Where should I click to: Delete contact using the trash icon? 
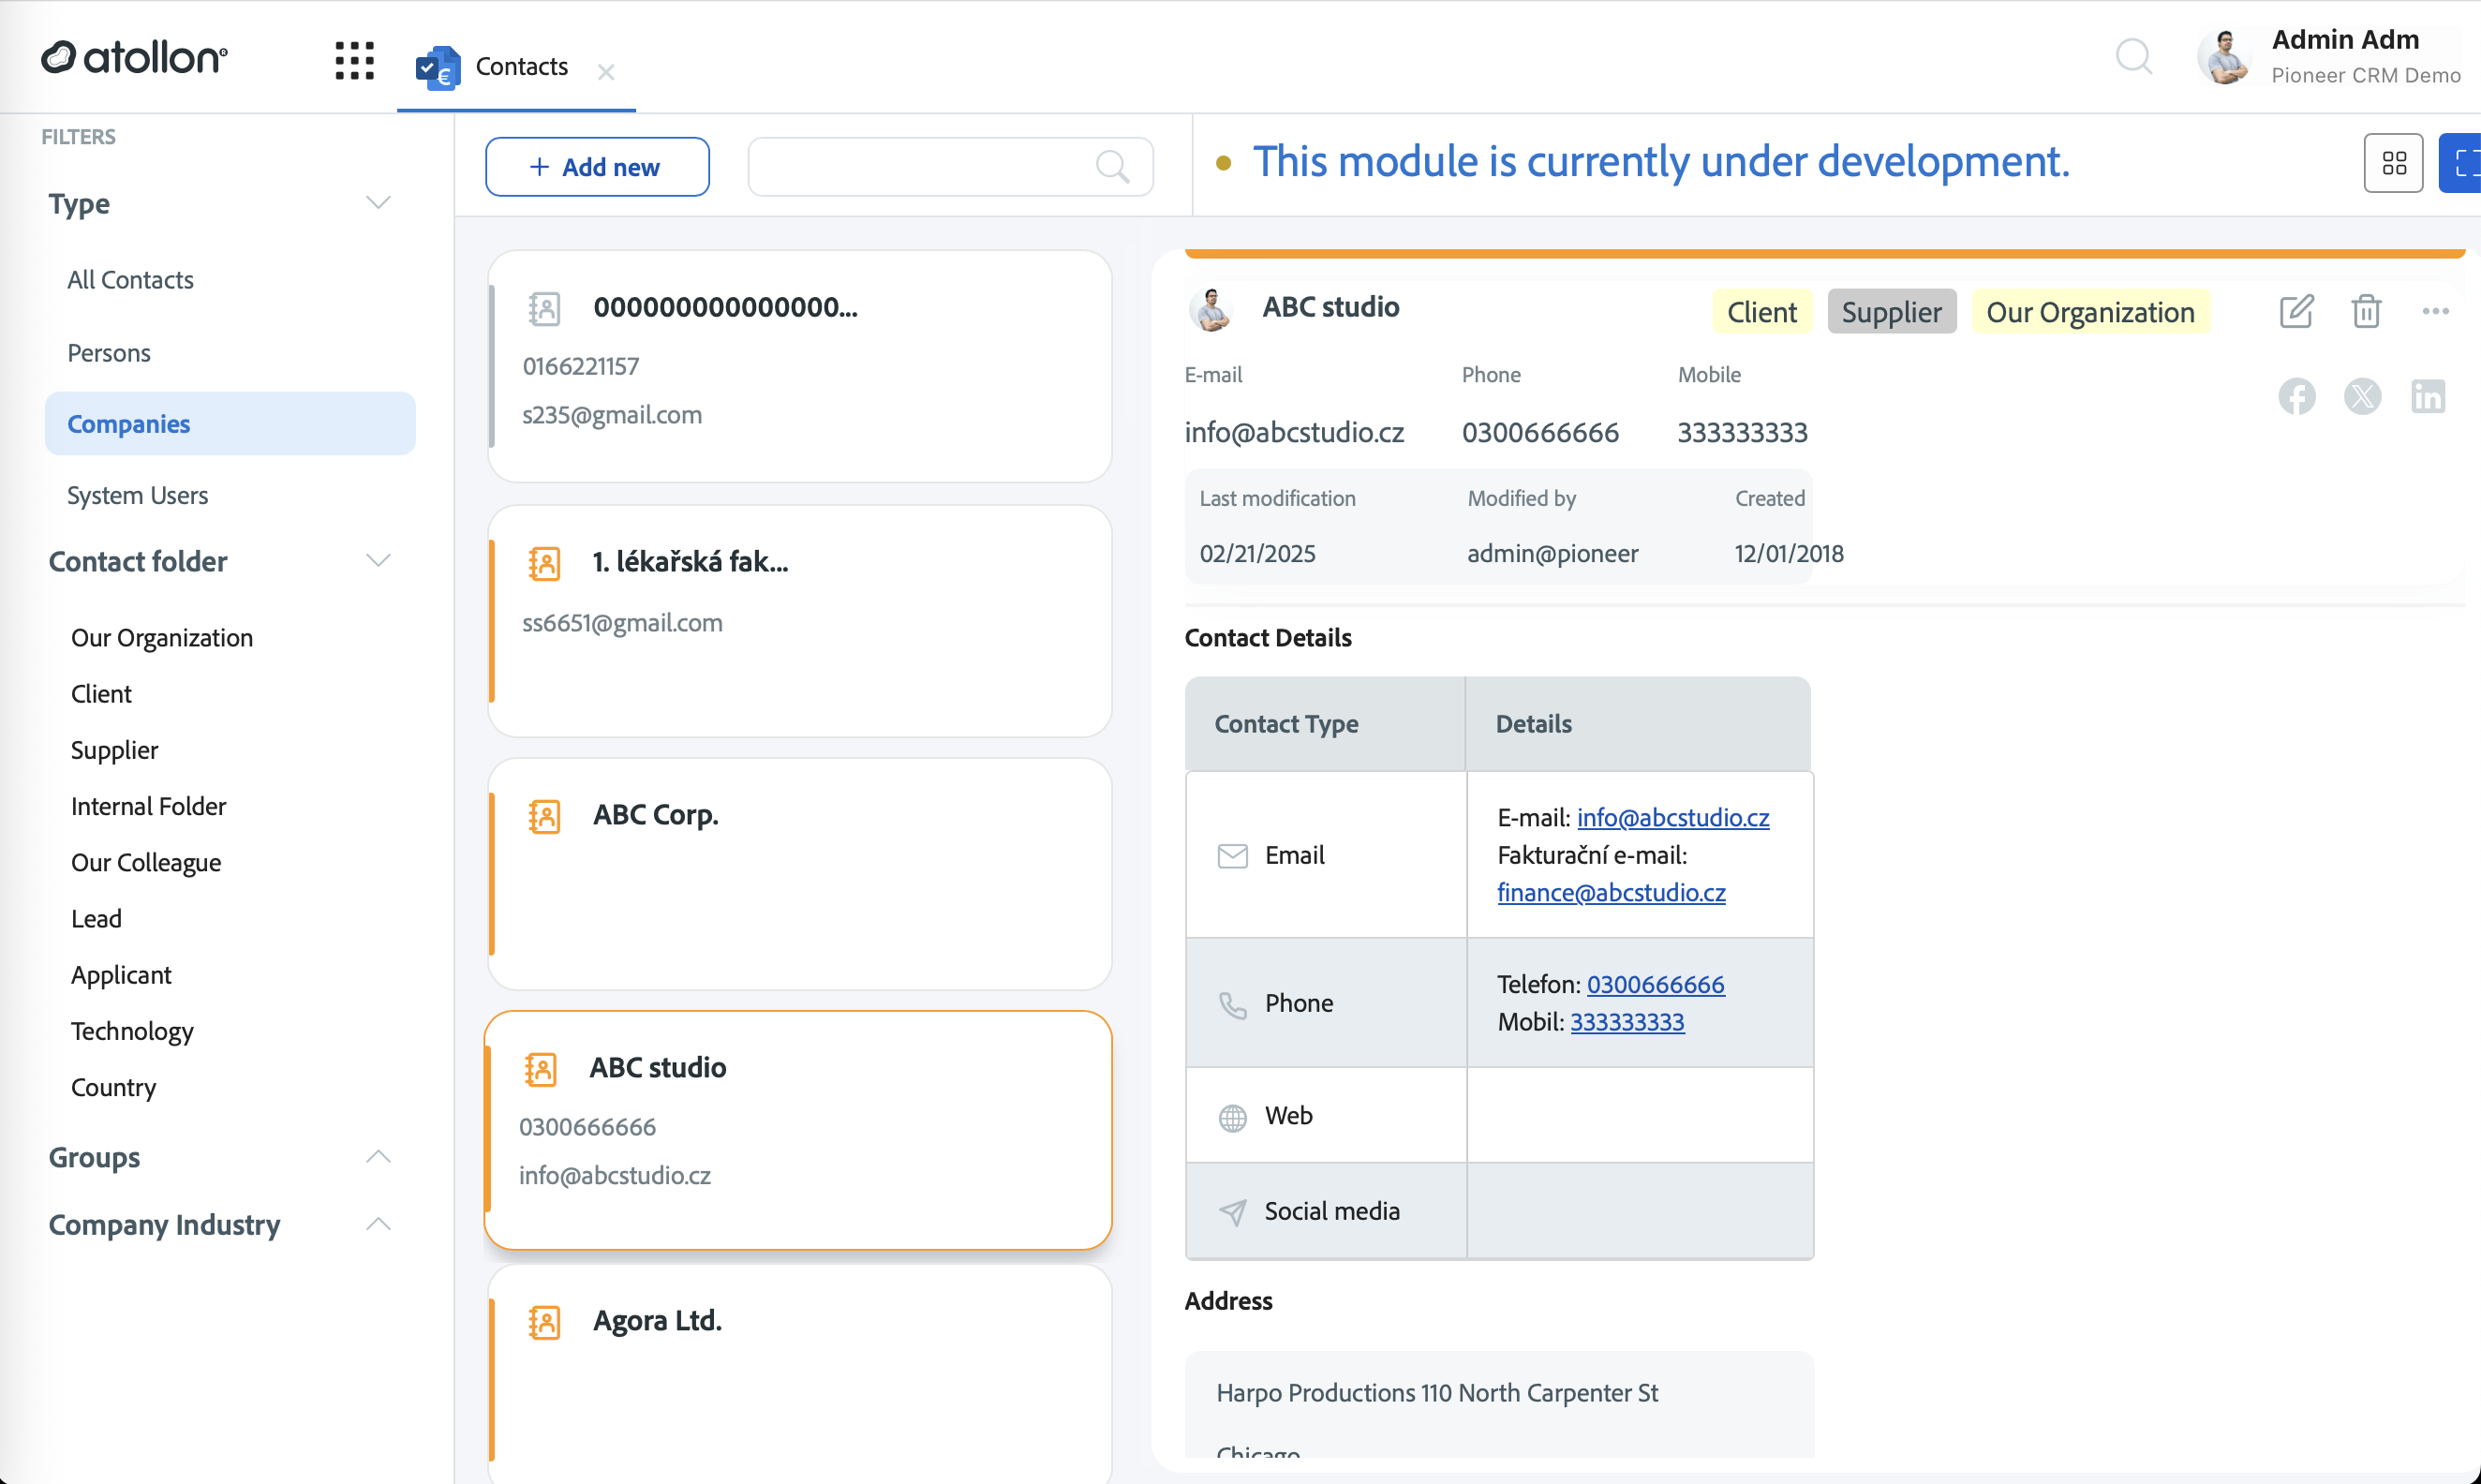[2366, 311]
